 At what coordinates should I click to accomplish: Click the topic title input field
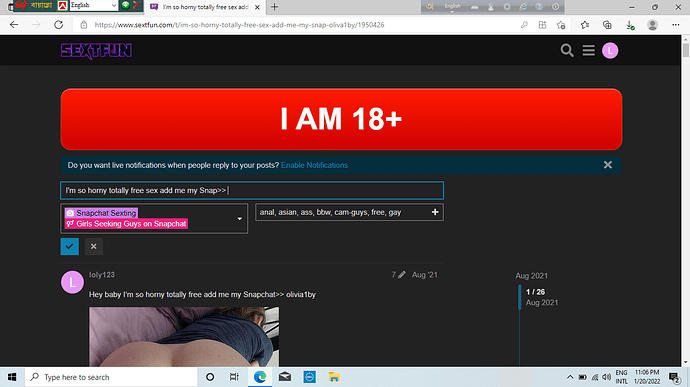(x=252, y=191)
